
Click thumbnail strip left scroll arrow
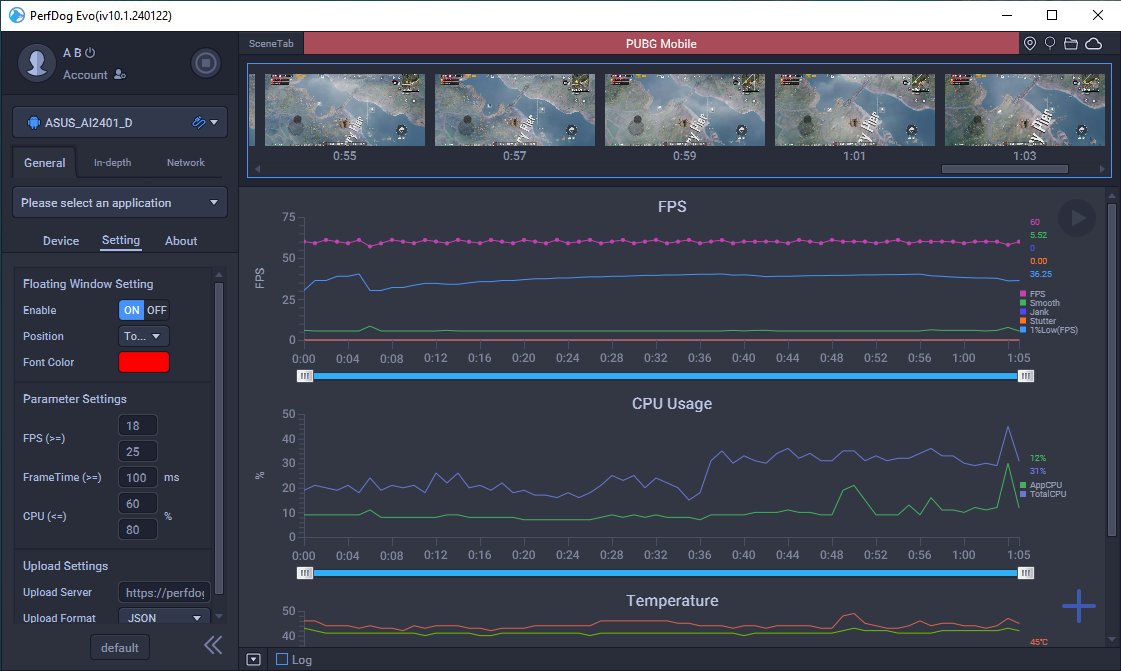(x=257, y=169)
